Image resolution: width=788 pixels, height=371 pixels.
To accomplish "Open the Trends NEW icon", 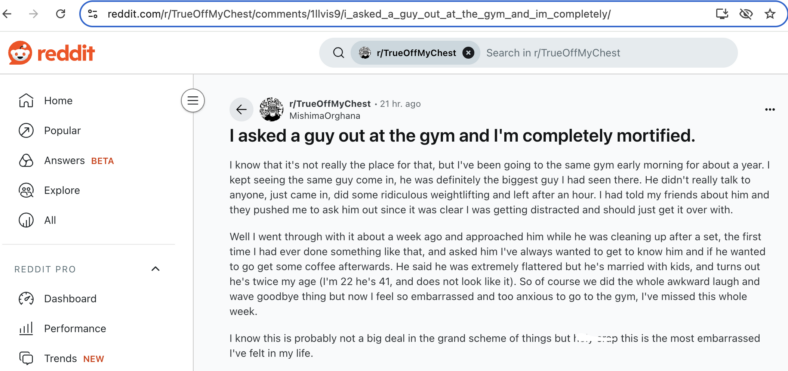I will [26, 358].
